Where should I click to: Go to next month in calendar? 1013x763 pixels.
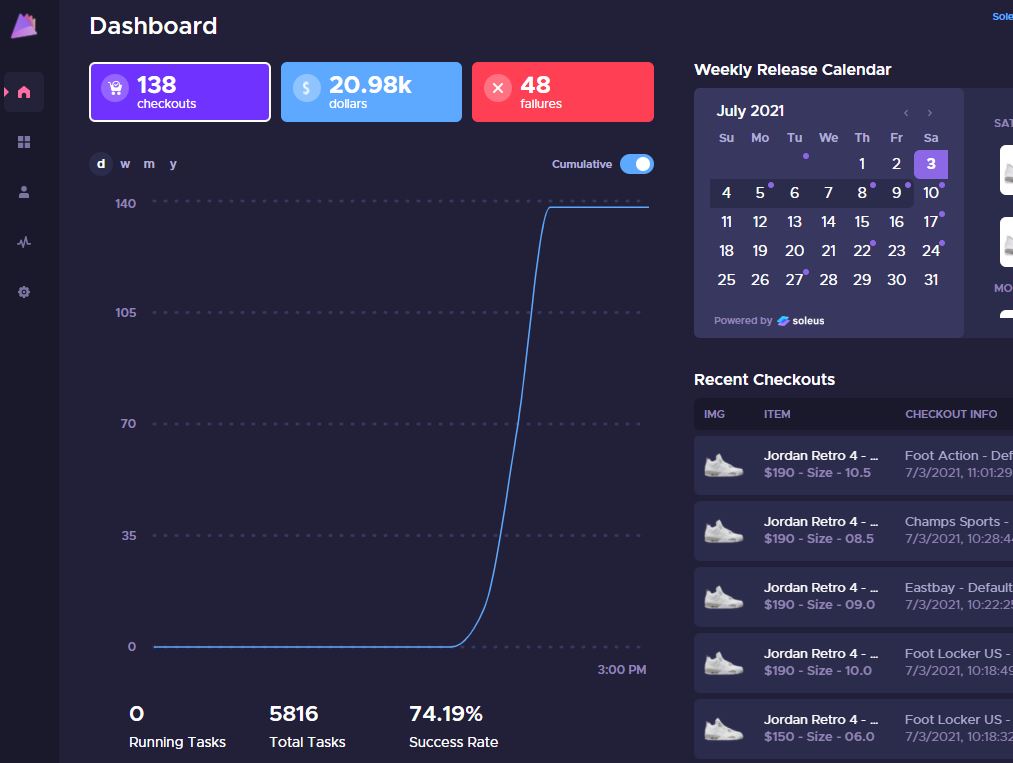tap(930, 113)
